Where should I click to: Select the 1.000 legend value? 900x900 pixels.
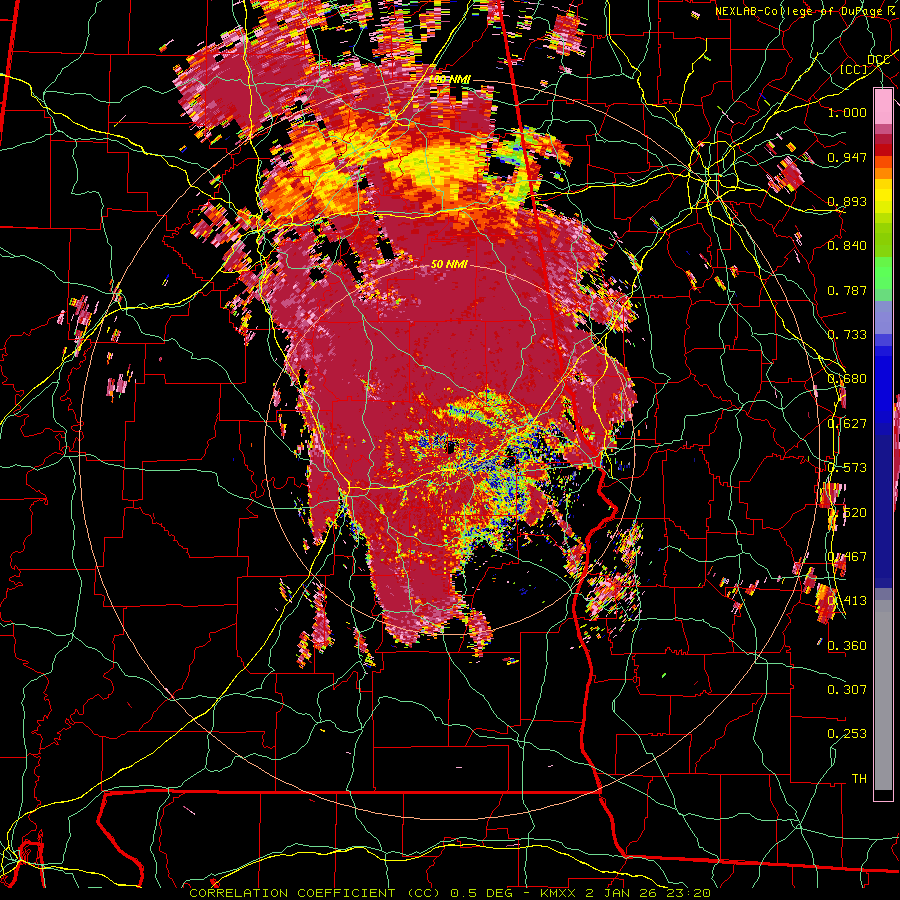(x=847, y=112)
